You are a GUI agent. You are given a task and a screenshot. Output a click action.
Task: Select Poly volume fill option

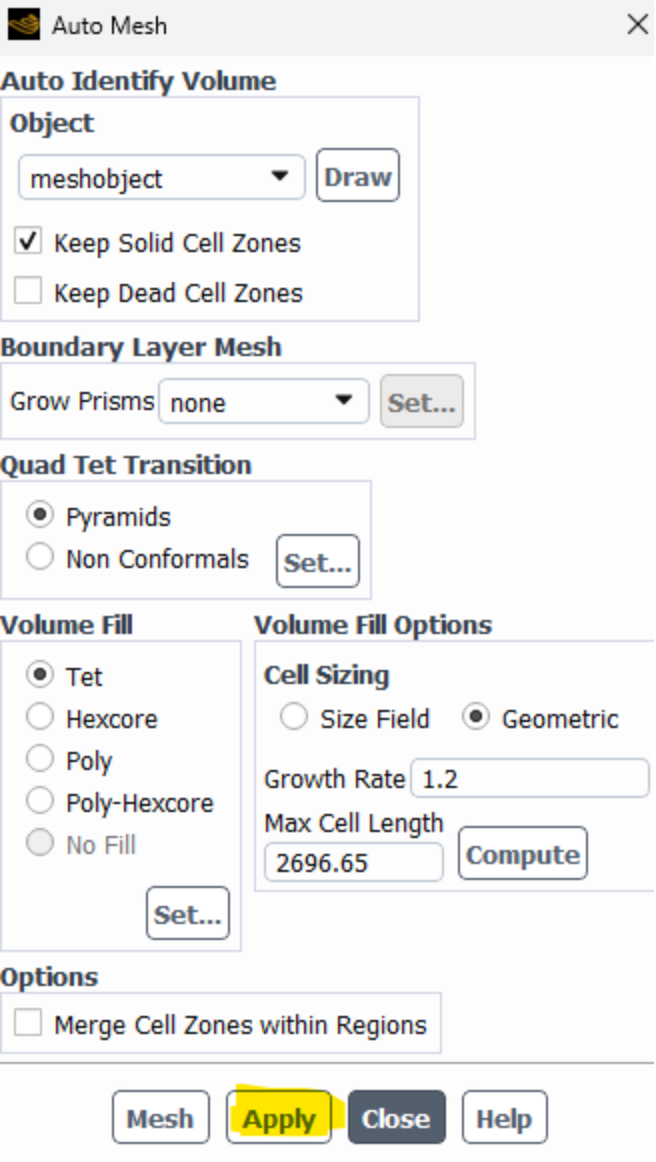tap(41, 760)
